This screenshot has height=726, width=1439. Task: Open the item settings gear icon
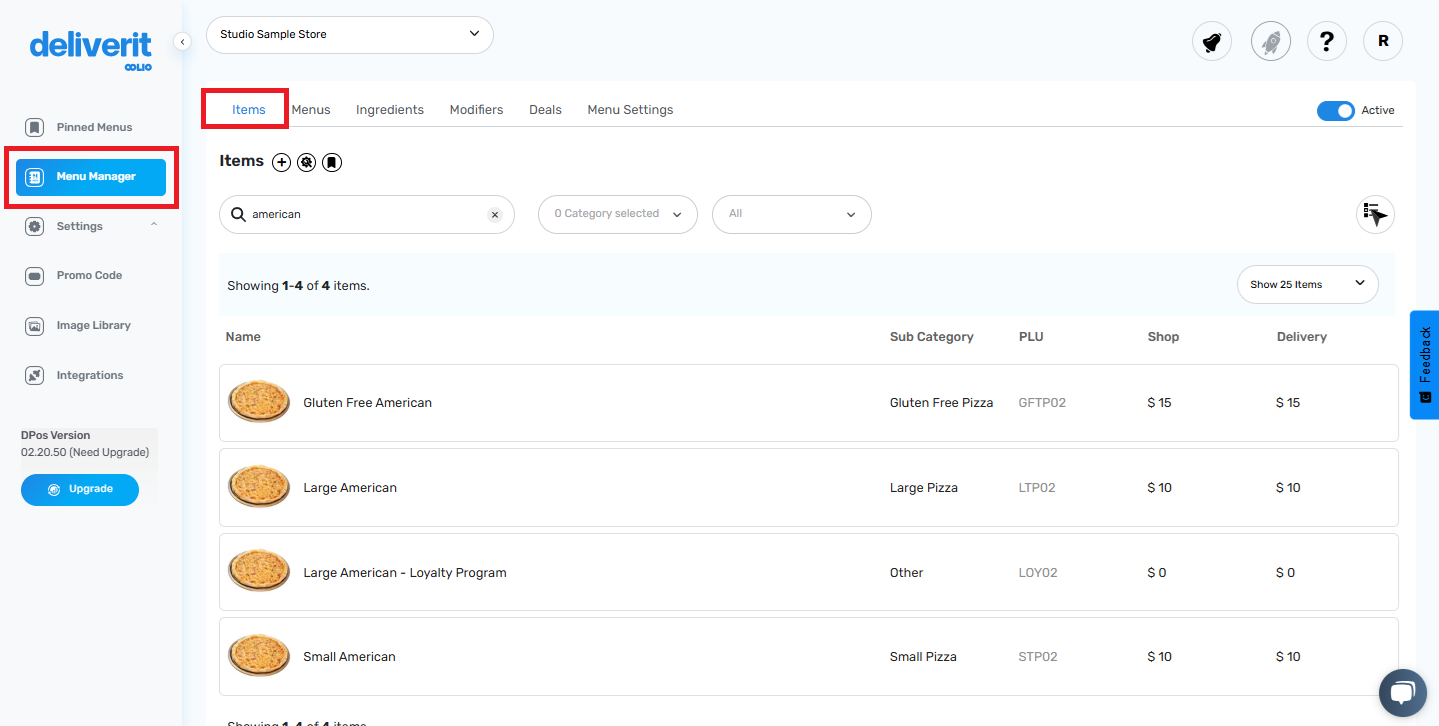(x=307, y=162)
